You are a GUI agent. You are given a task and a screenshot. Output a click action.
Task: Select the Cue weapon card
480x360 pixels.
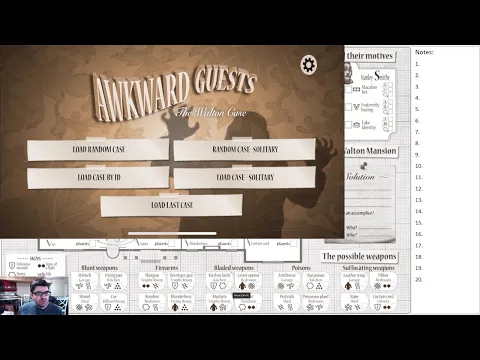pyautogui.click(x=113, y=302)
